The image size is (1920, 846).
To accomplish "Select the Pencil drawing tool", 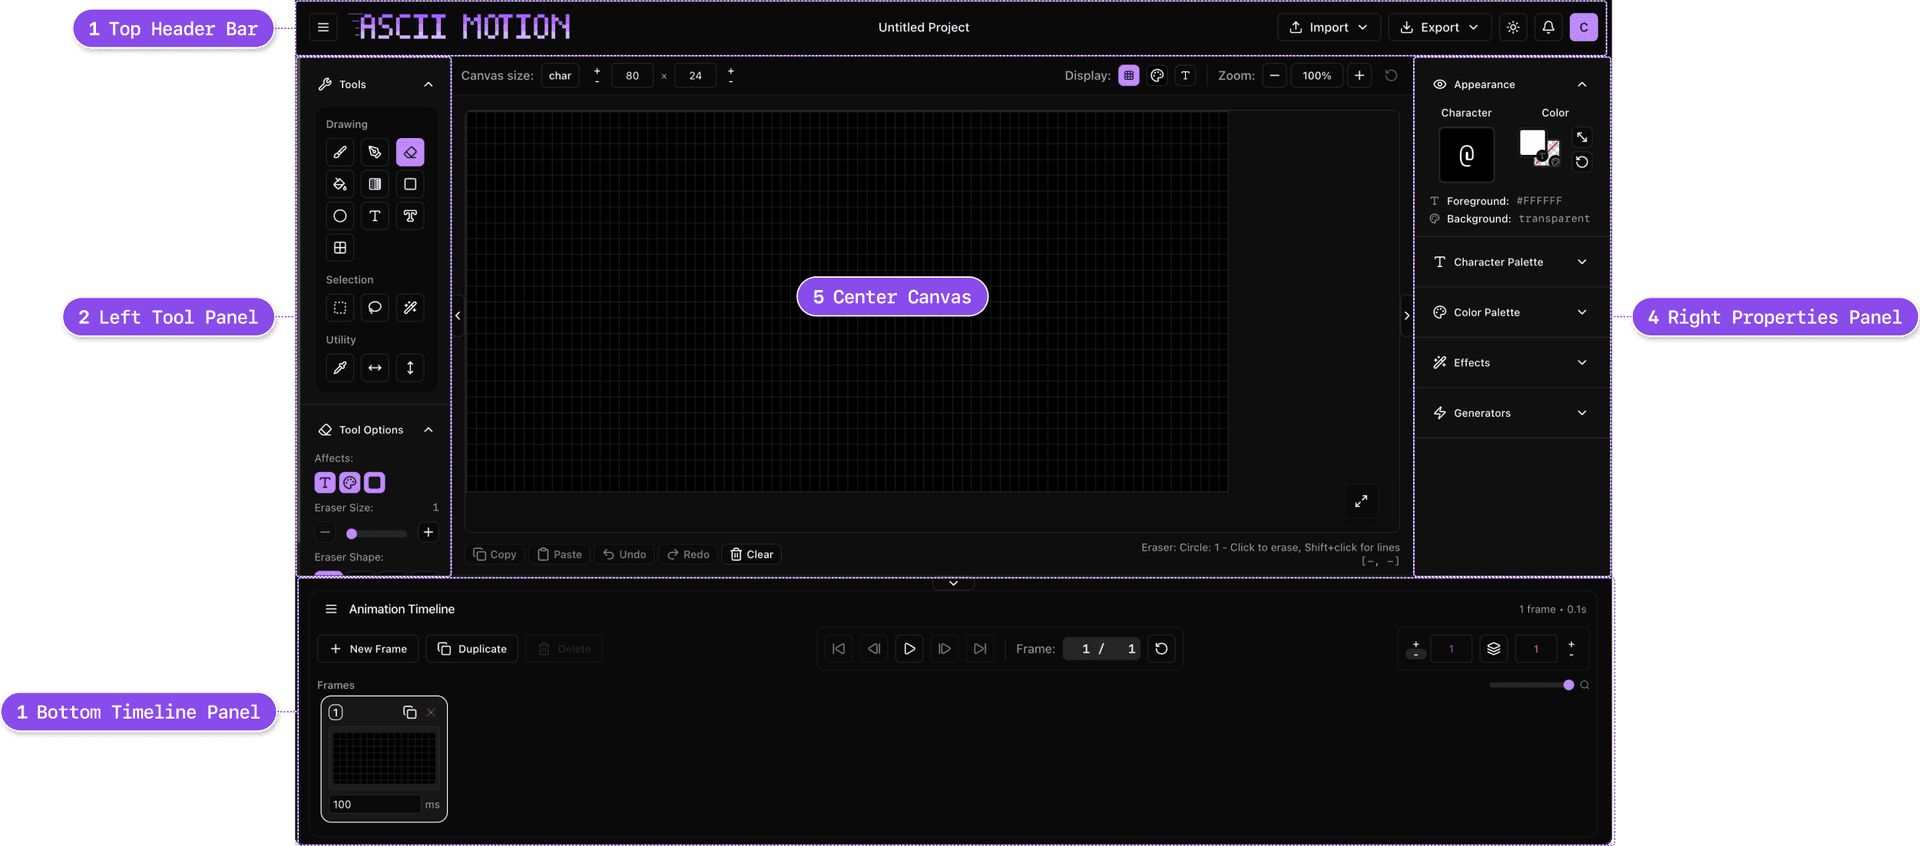I will point(340,152).
